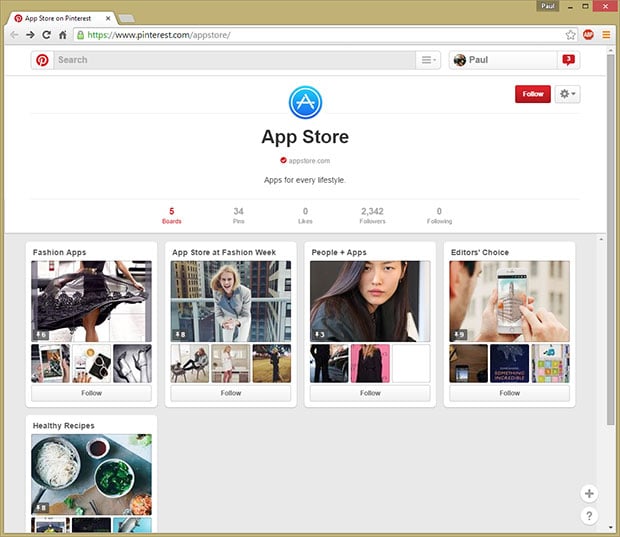Viewport: 620px width, 537px height.
Task: Open People + Apps cover image
Action: tap(370, 301)
